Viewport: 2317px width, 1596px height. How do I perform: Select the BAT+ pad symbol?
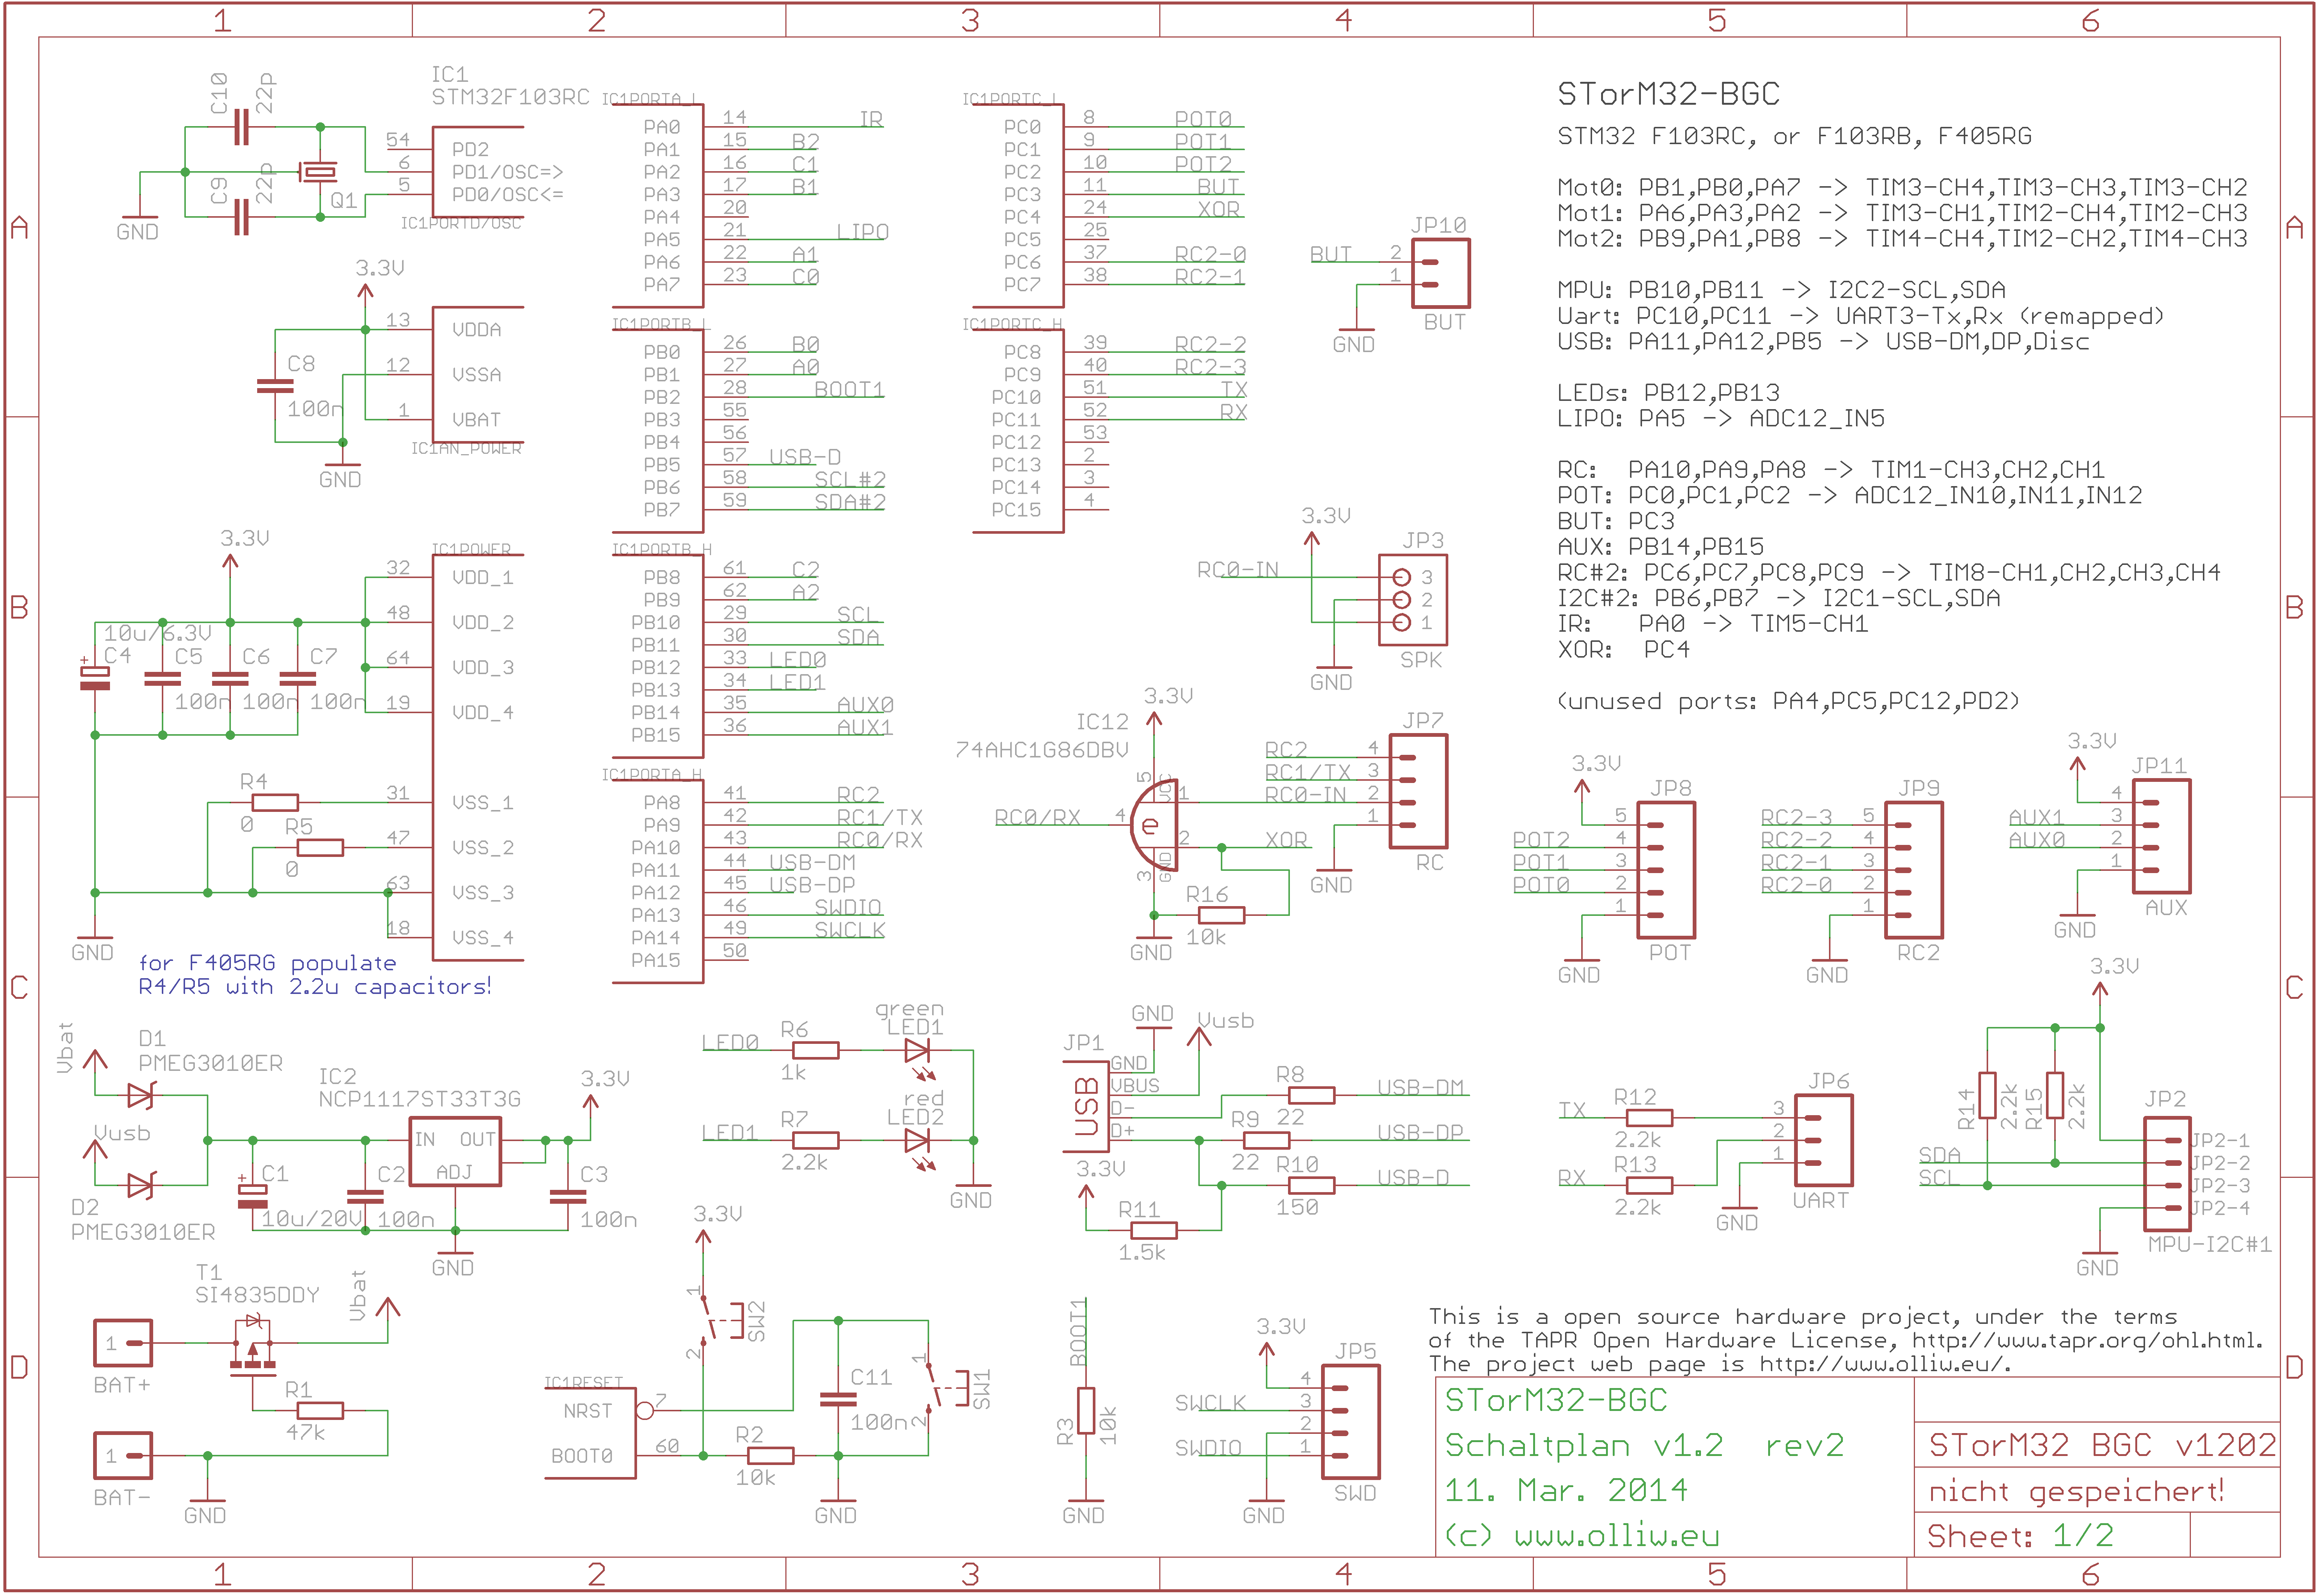123,1343
